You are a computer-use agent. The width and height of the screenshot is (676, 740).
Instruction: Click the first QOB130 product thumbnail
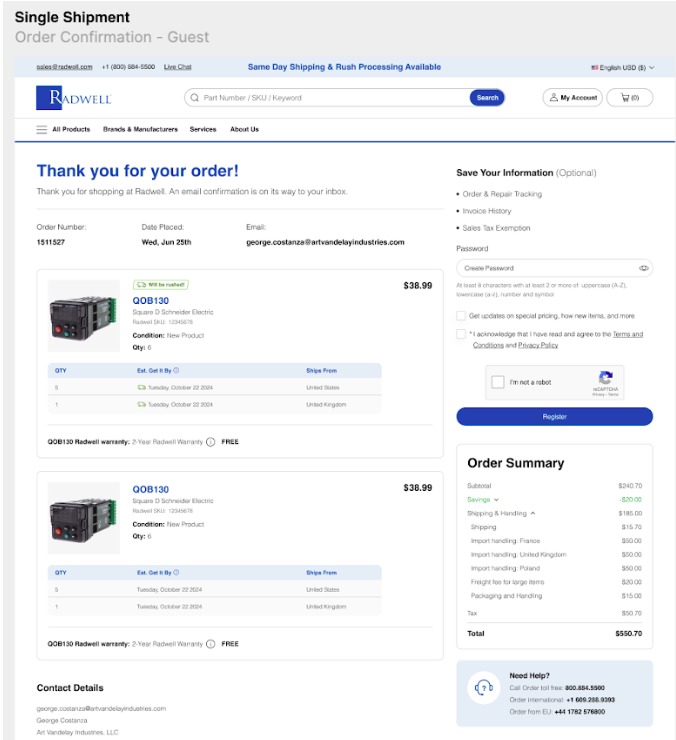(84, 316)
